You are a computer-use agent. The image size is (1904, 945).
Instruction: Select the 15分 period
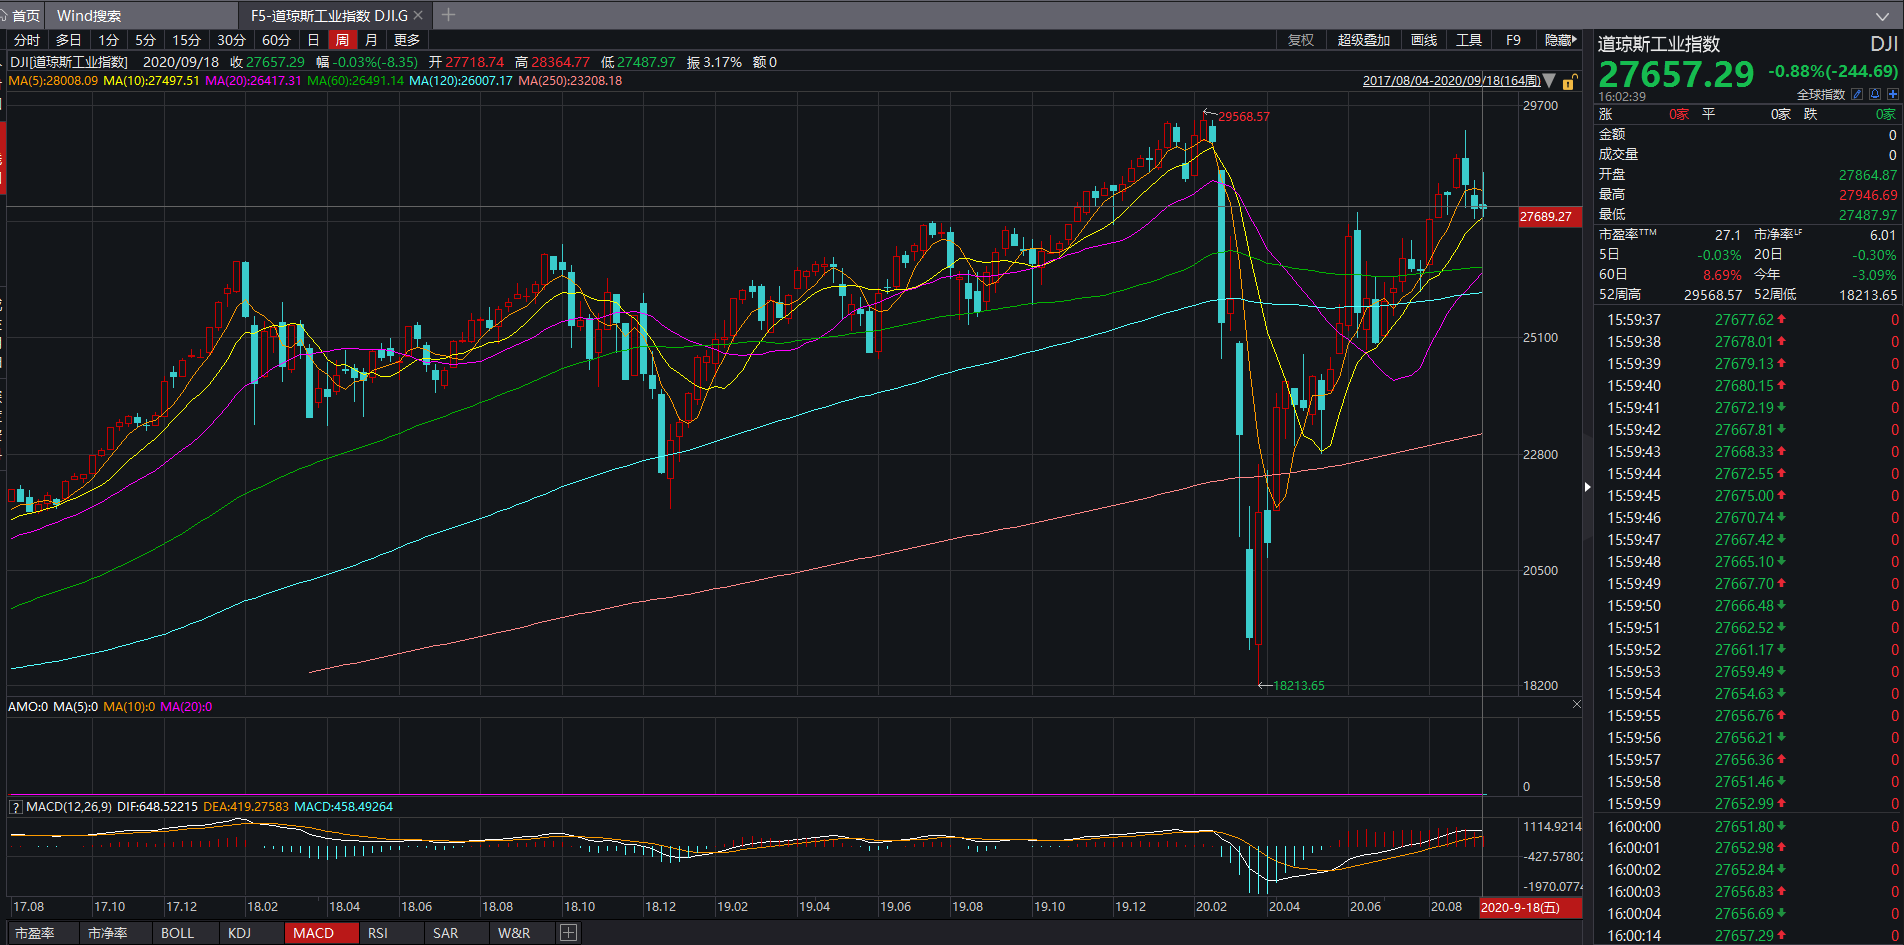[186, 40]
